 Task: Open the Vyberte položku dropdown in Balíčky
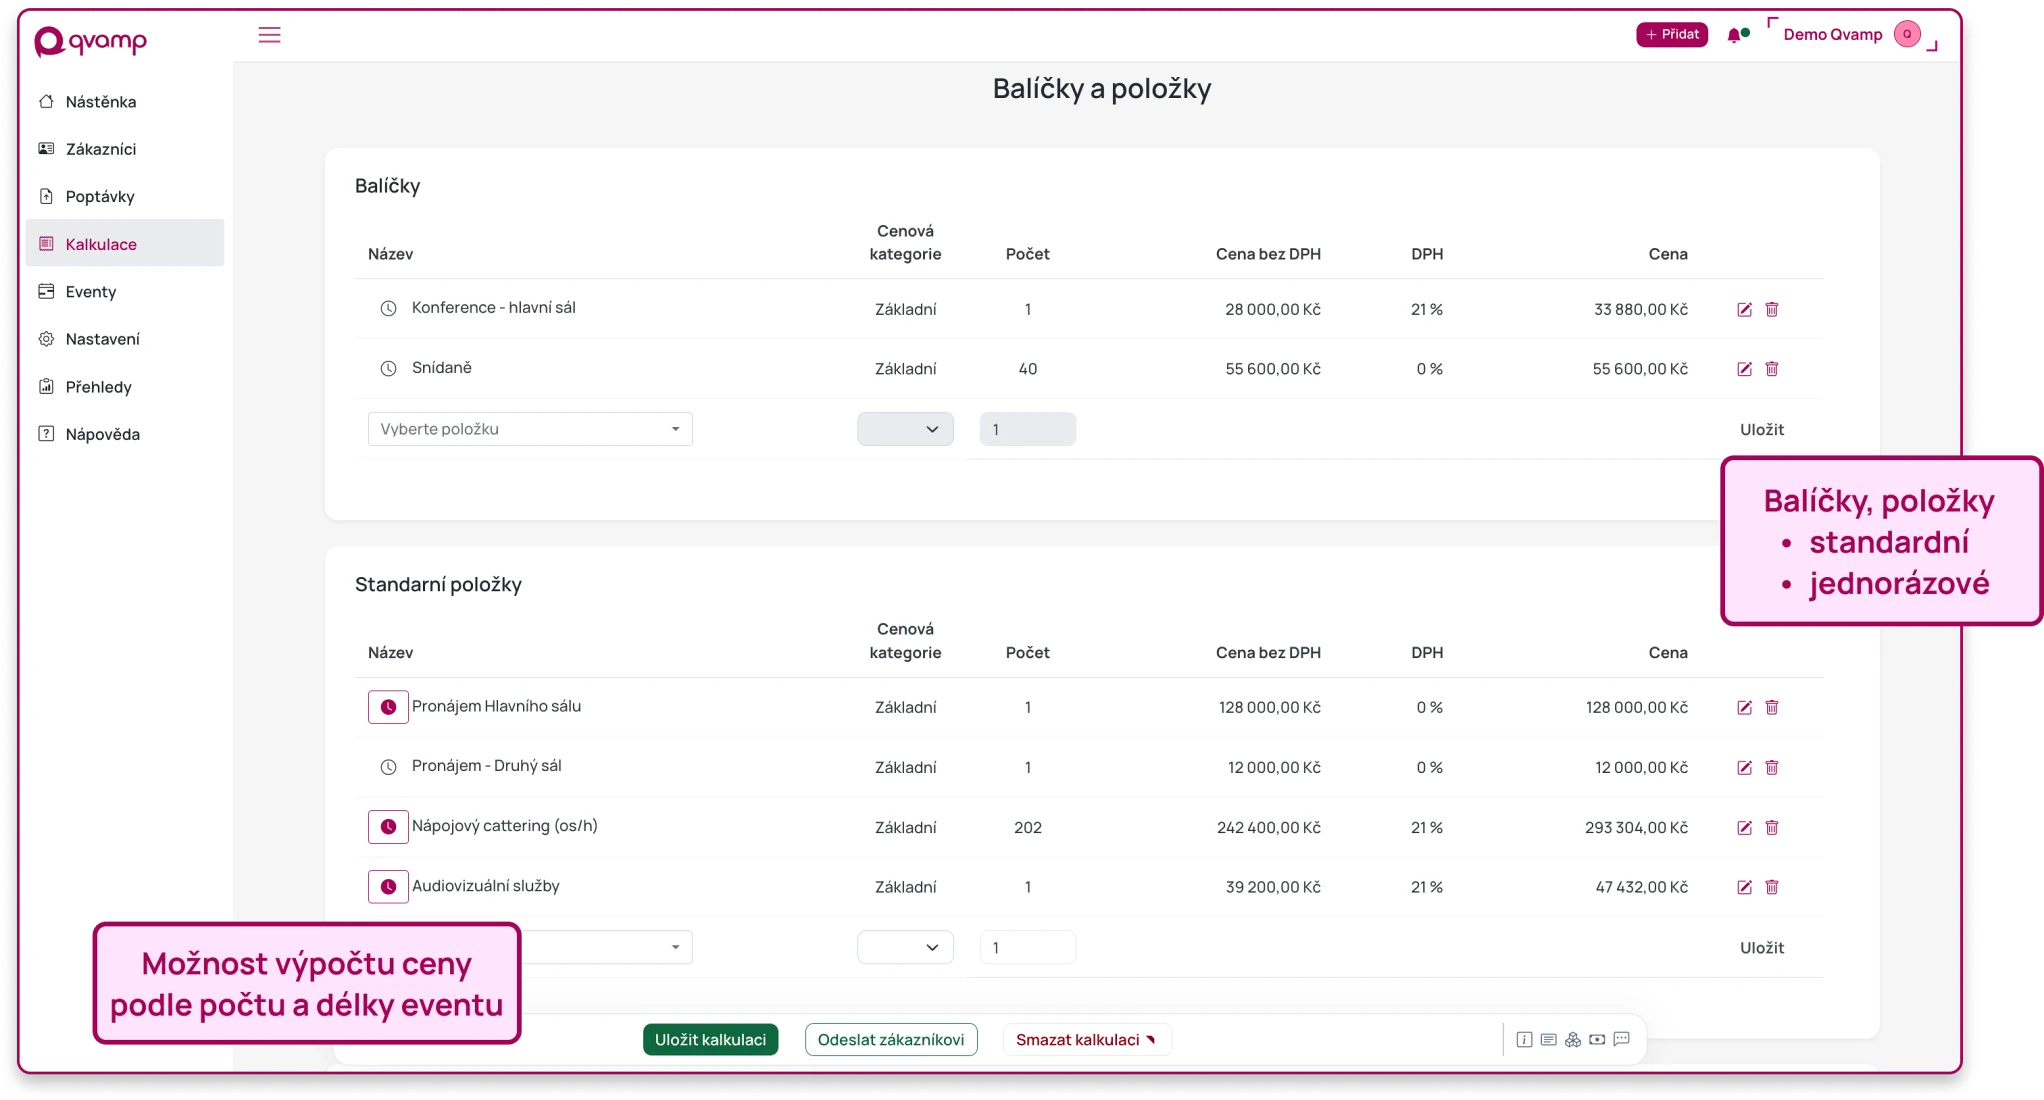tap(530, 429)
